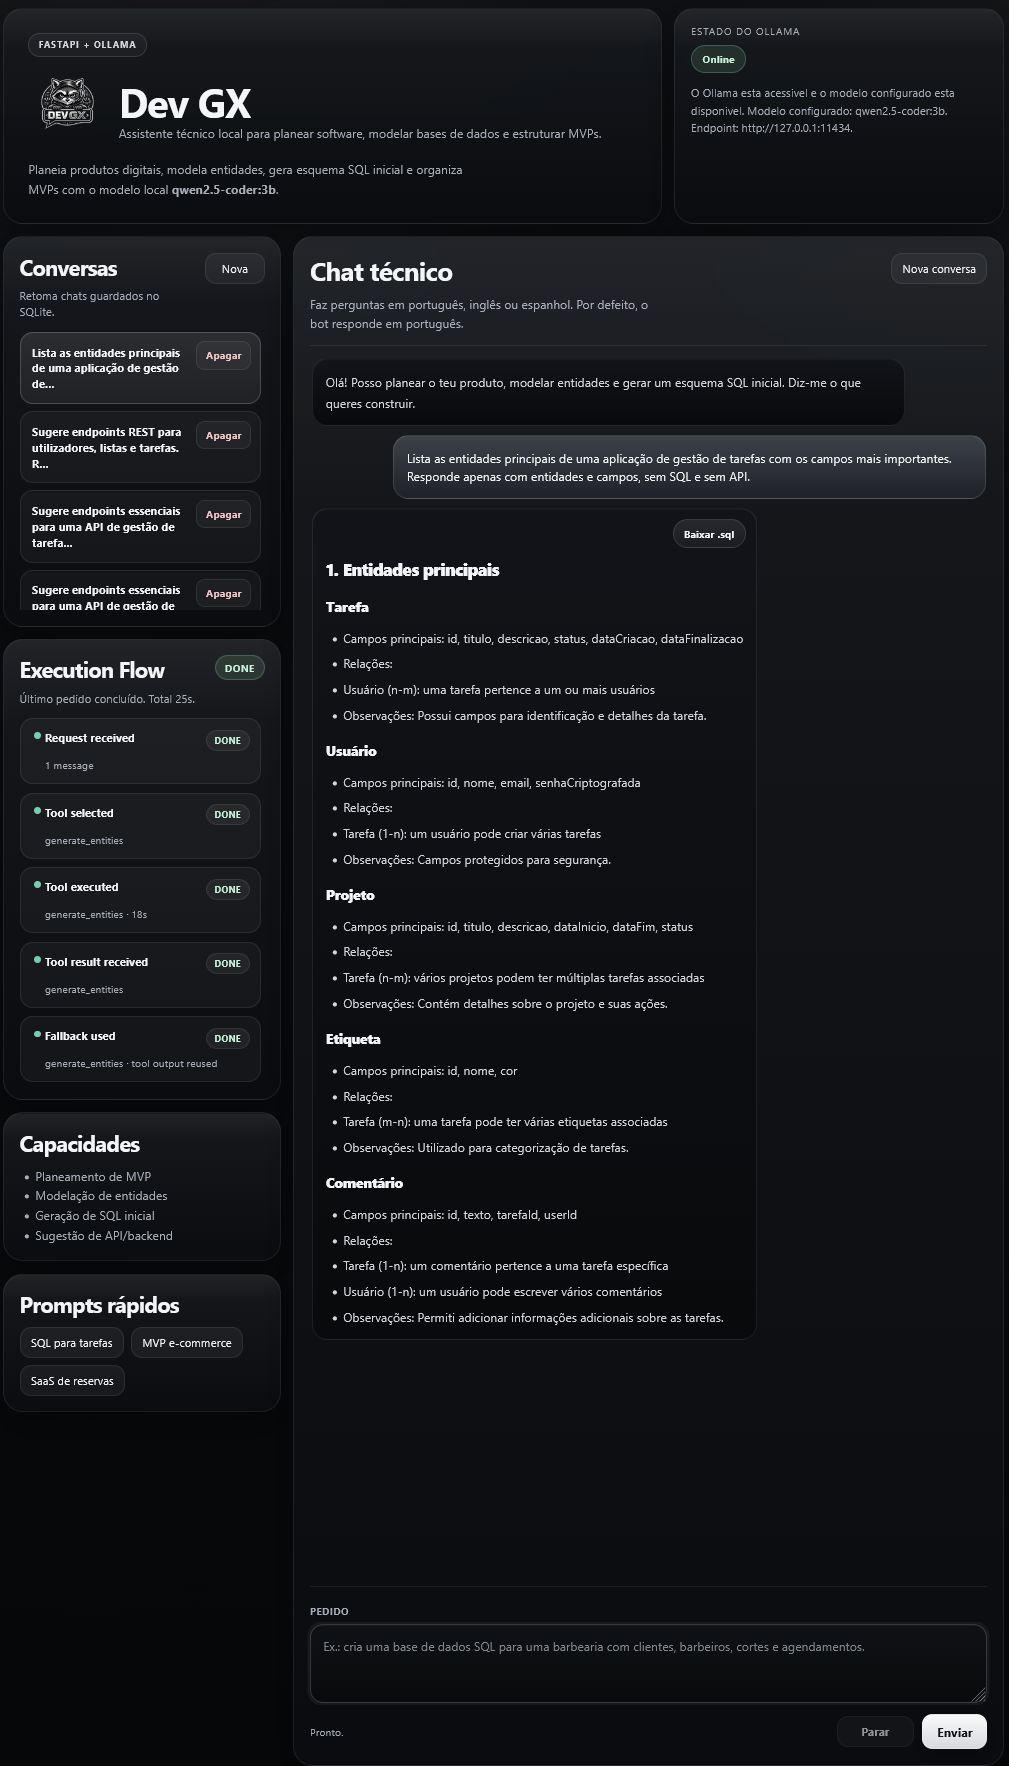Screen dimensions: 1009x1766
Task: Delete the 'Sugere endpoints REST' conversation
Action: 223,436
